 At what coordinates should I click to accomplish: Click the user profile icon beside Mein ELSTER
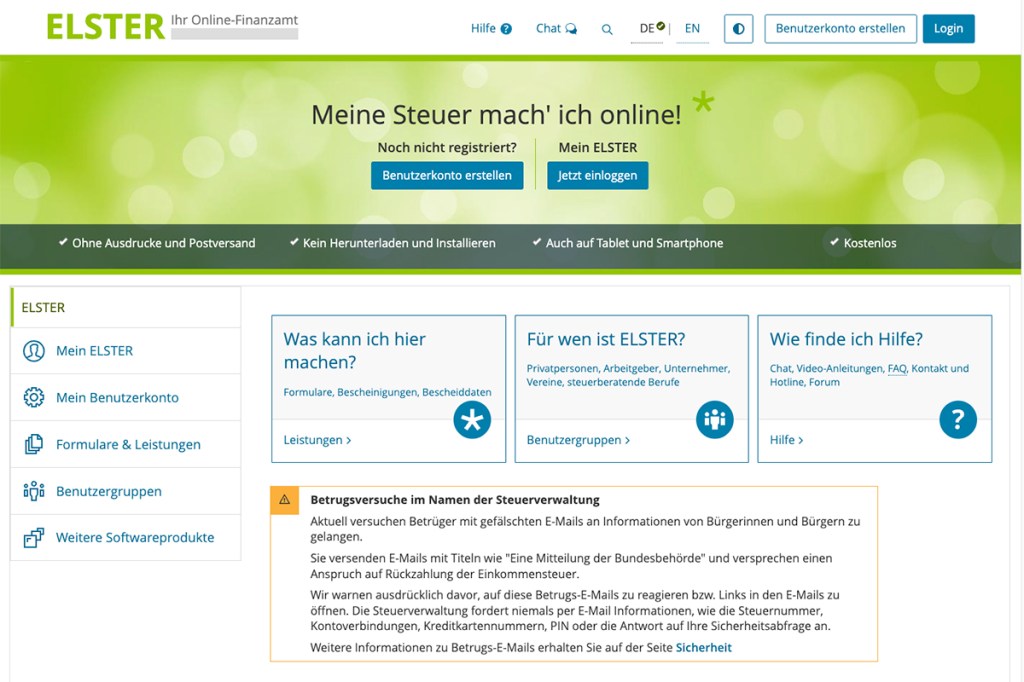[x=34, y=351]
